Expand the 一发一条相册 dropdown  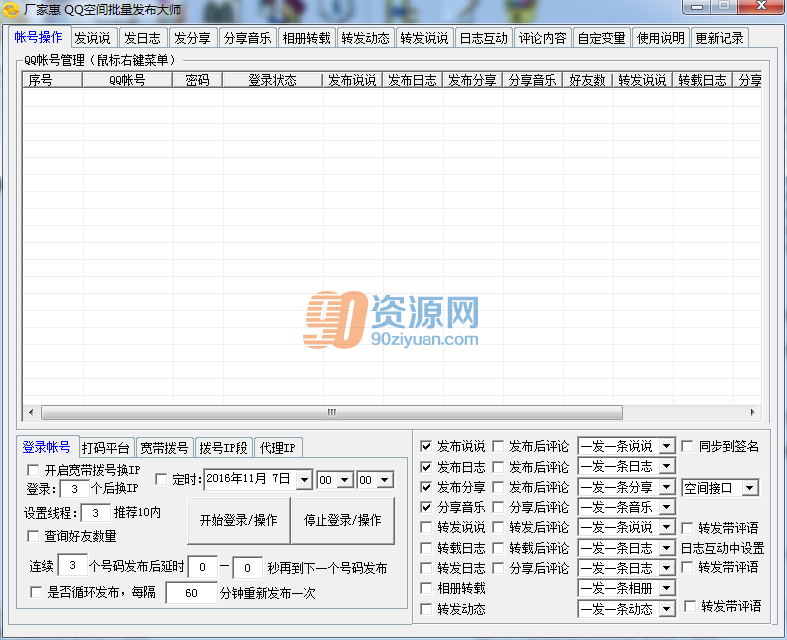coord(667,588)
